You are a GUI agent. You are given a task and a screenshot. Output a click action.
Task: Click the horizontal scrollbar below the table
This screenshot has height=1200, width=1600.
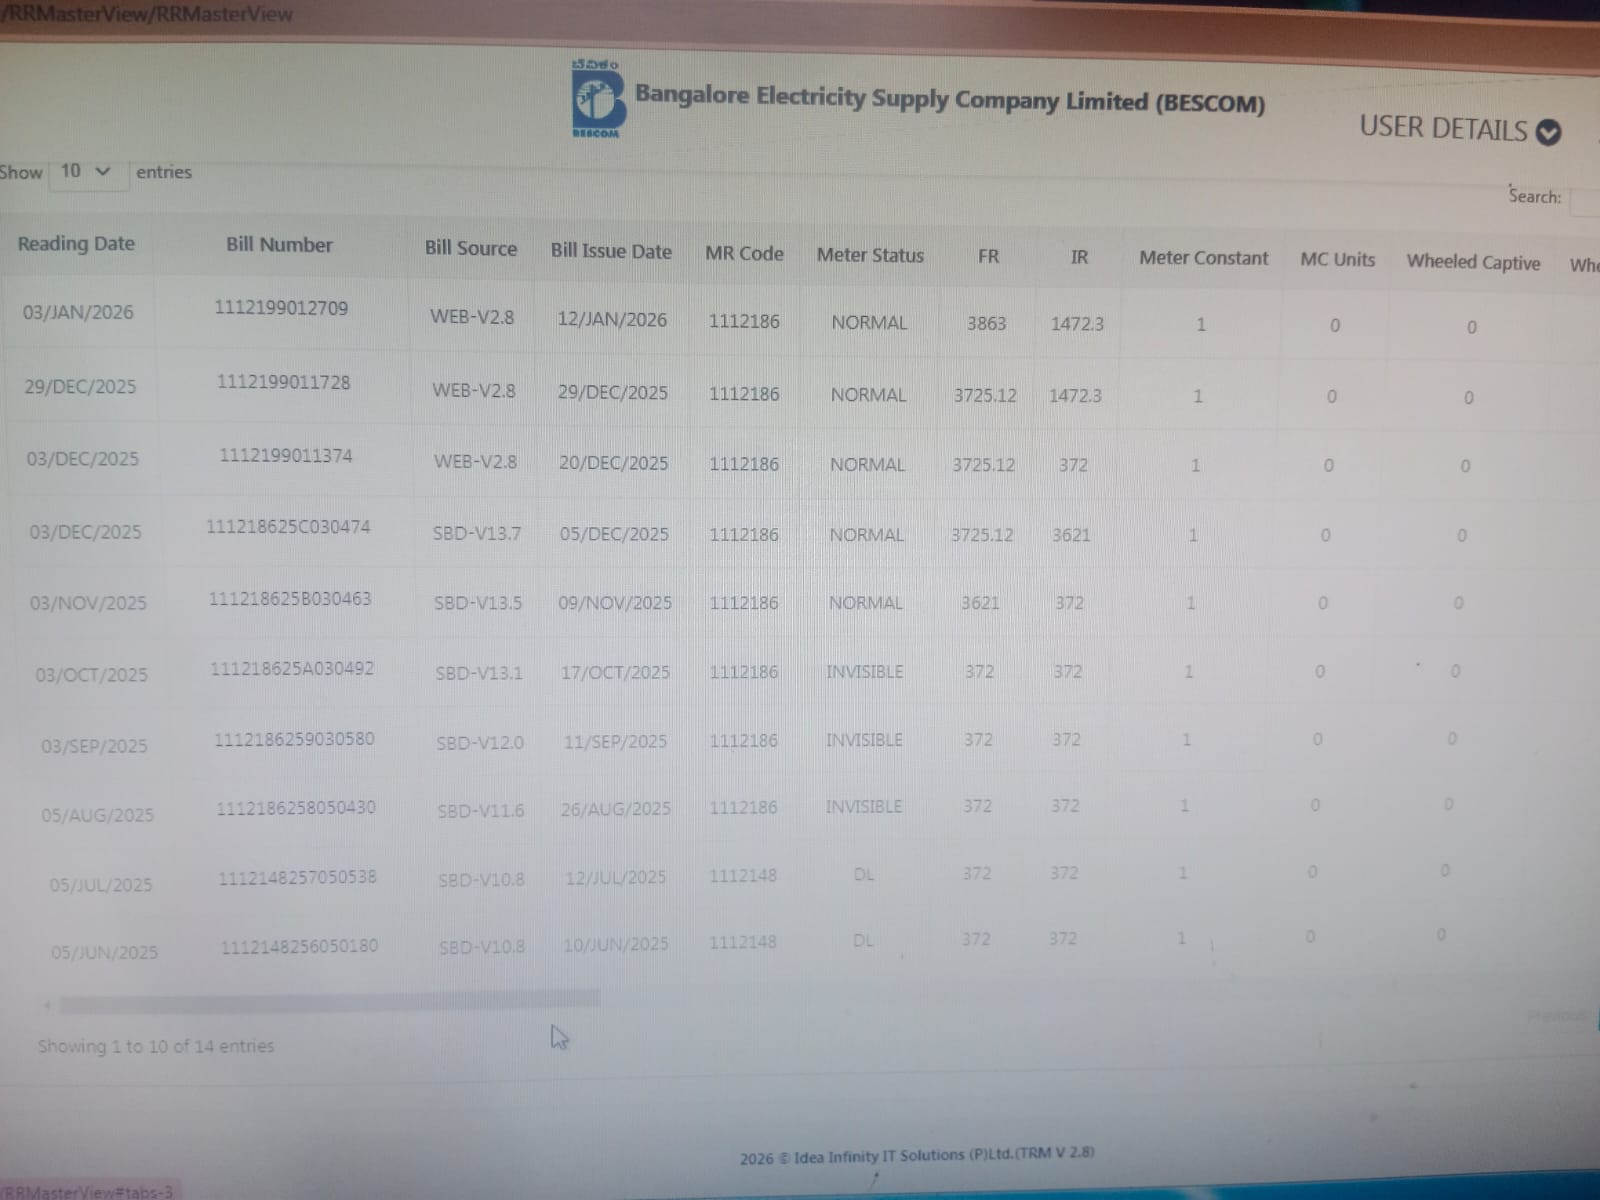click(x=330, y=1000)
